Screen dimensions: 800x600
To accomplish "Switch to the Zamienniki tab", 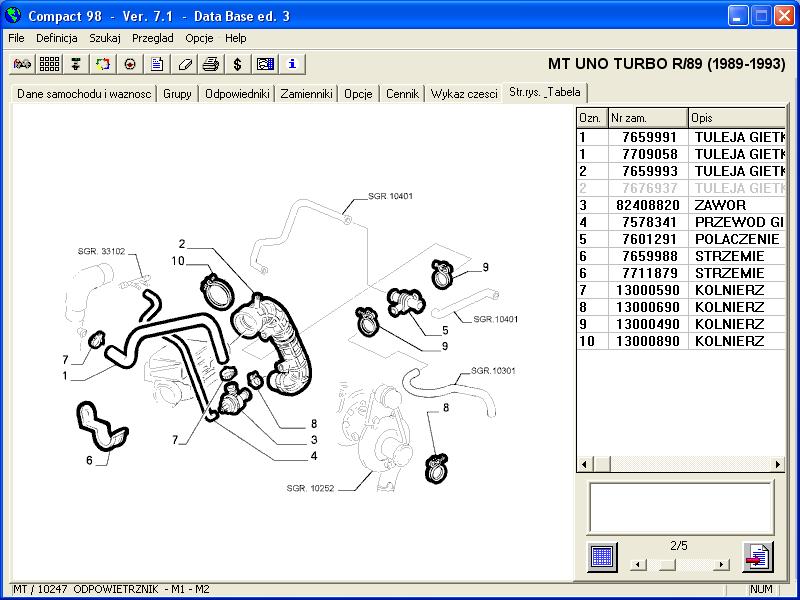I will (x=306, y=94).
